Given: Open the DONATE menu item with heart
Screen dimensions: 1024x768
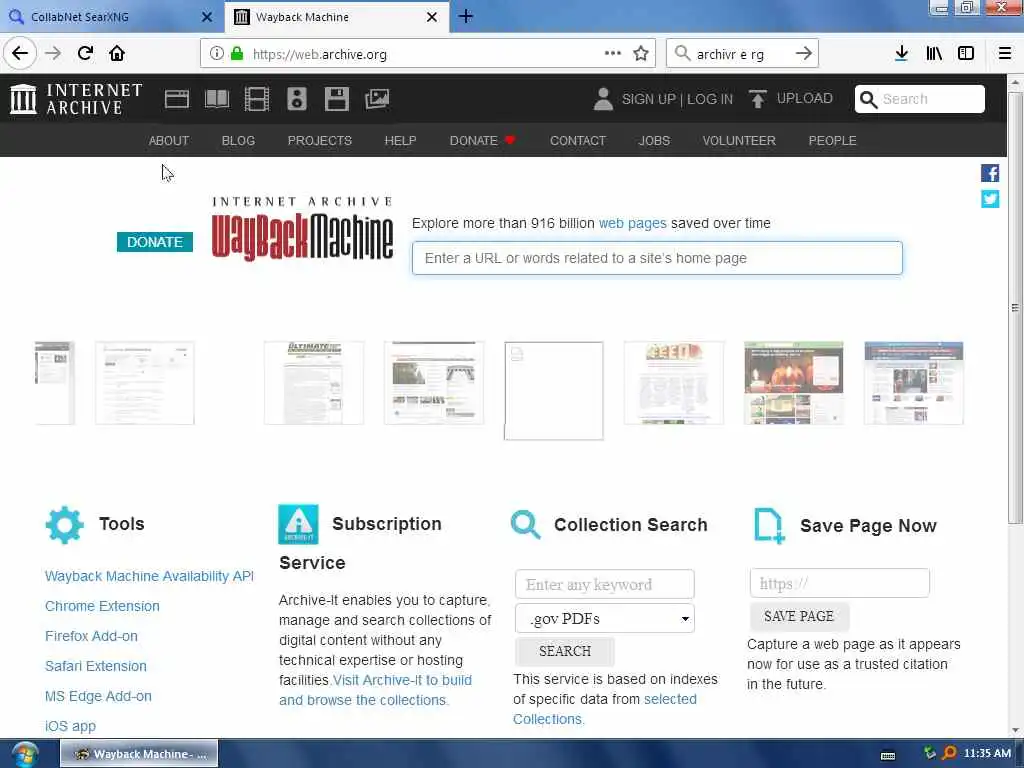Looking at the screenshot, I should pos(482,140).
